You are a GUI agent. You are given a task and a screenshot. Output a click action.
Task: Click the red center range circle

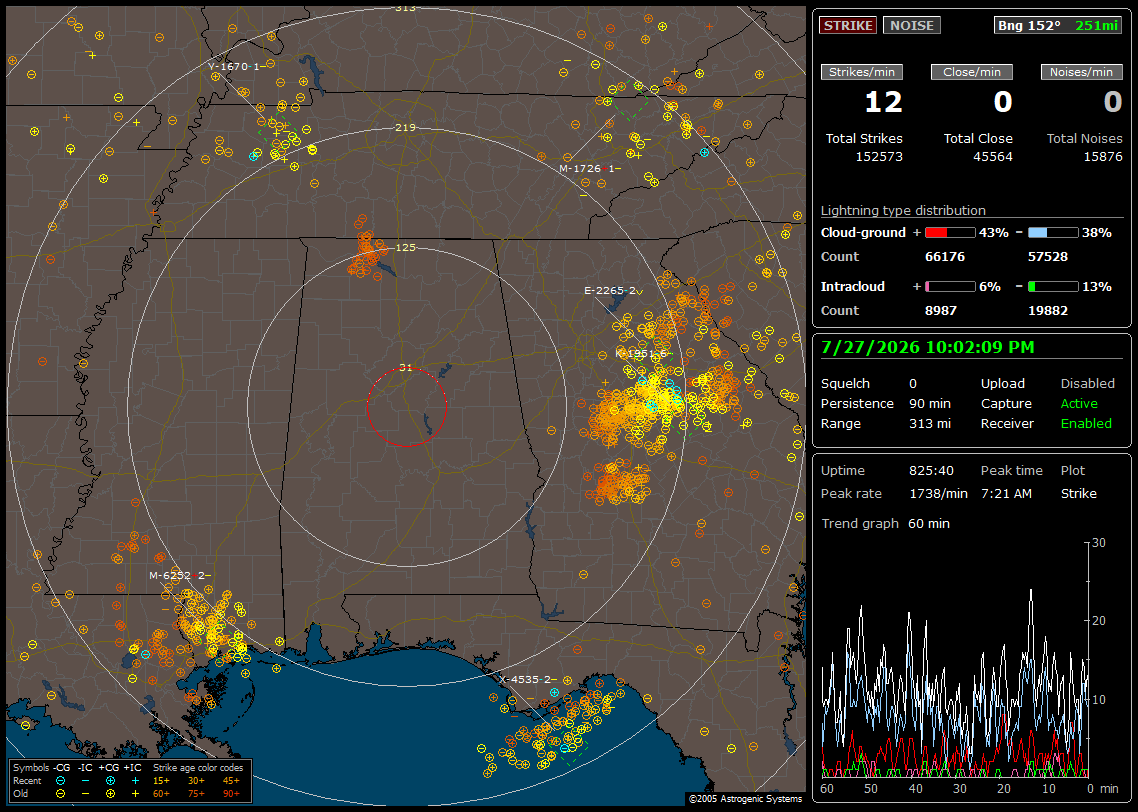point(406,407)
